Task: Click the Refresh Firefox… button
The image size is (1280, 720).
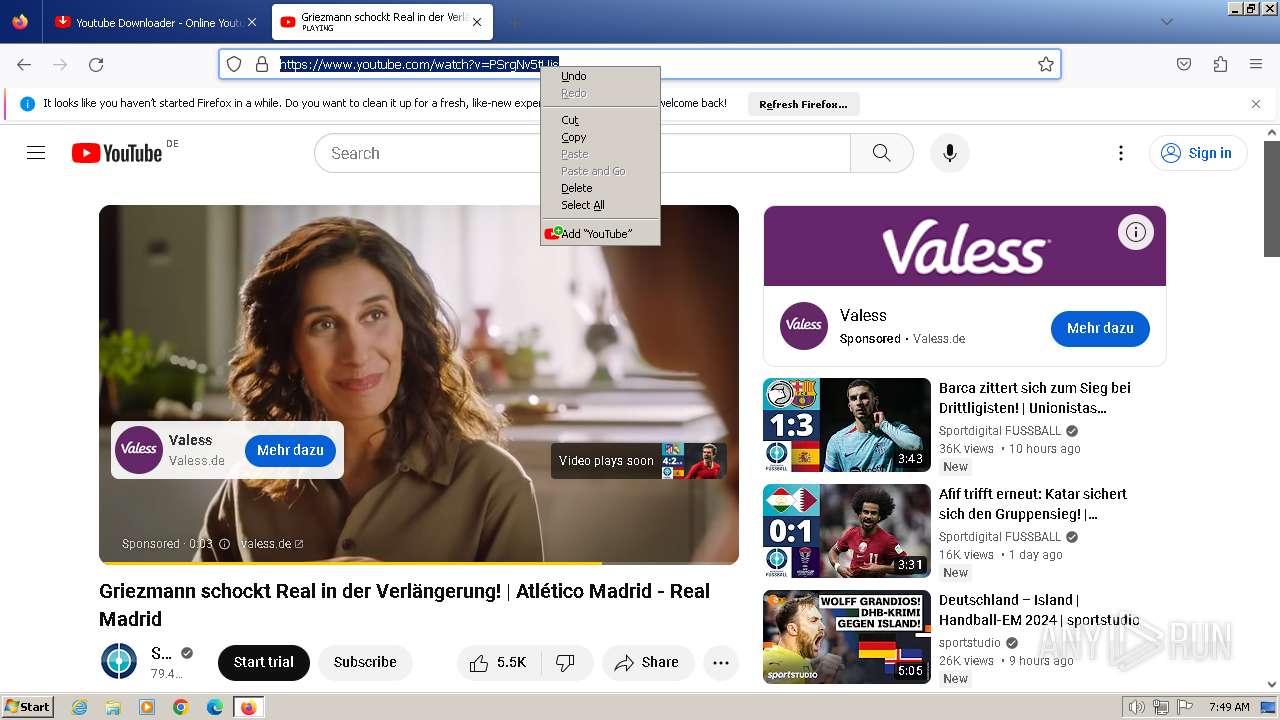Action: 803,104
